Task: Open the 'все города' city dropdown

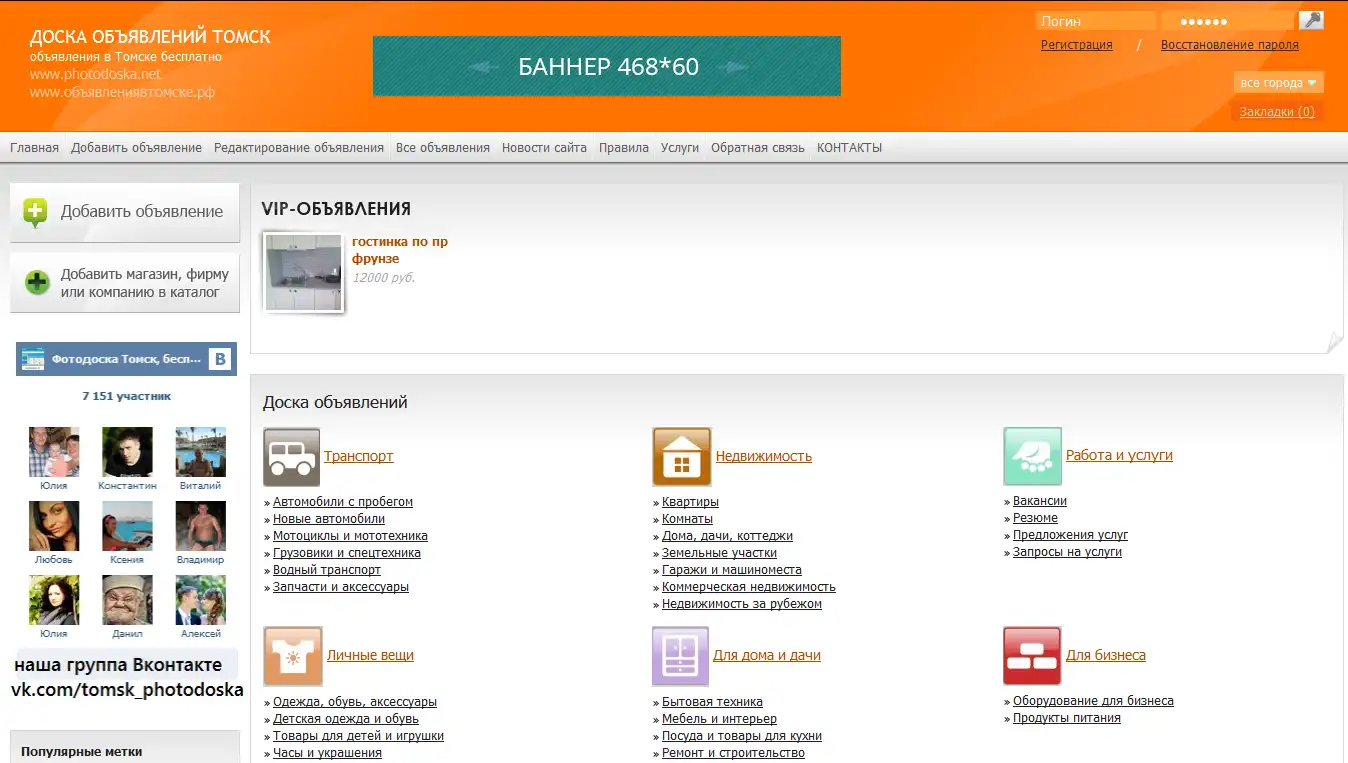Action: pos(1279,83)
